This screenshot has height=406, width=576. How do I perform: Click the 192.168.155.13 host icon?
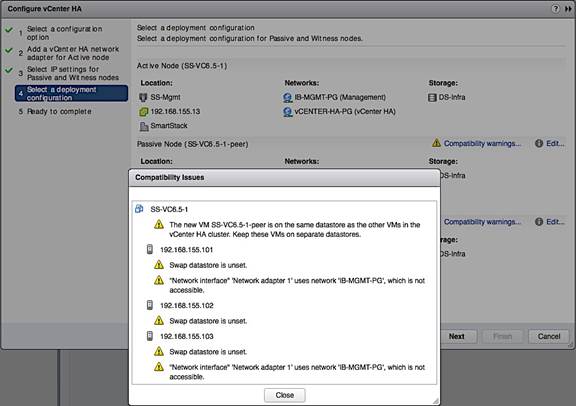click(x=143, y=112)
